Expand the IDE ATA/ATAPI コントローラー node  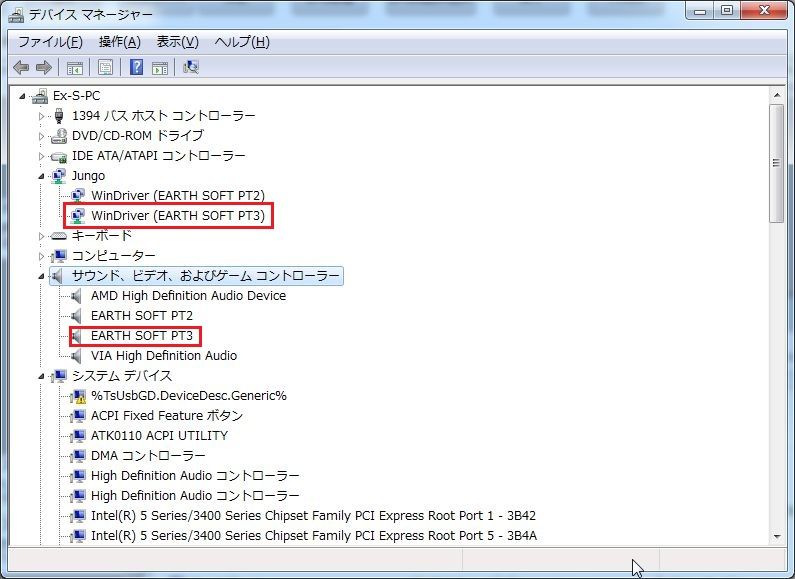(x=42, y=156)
